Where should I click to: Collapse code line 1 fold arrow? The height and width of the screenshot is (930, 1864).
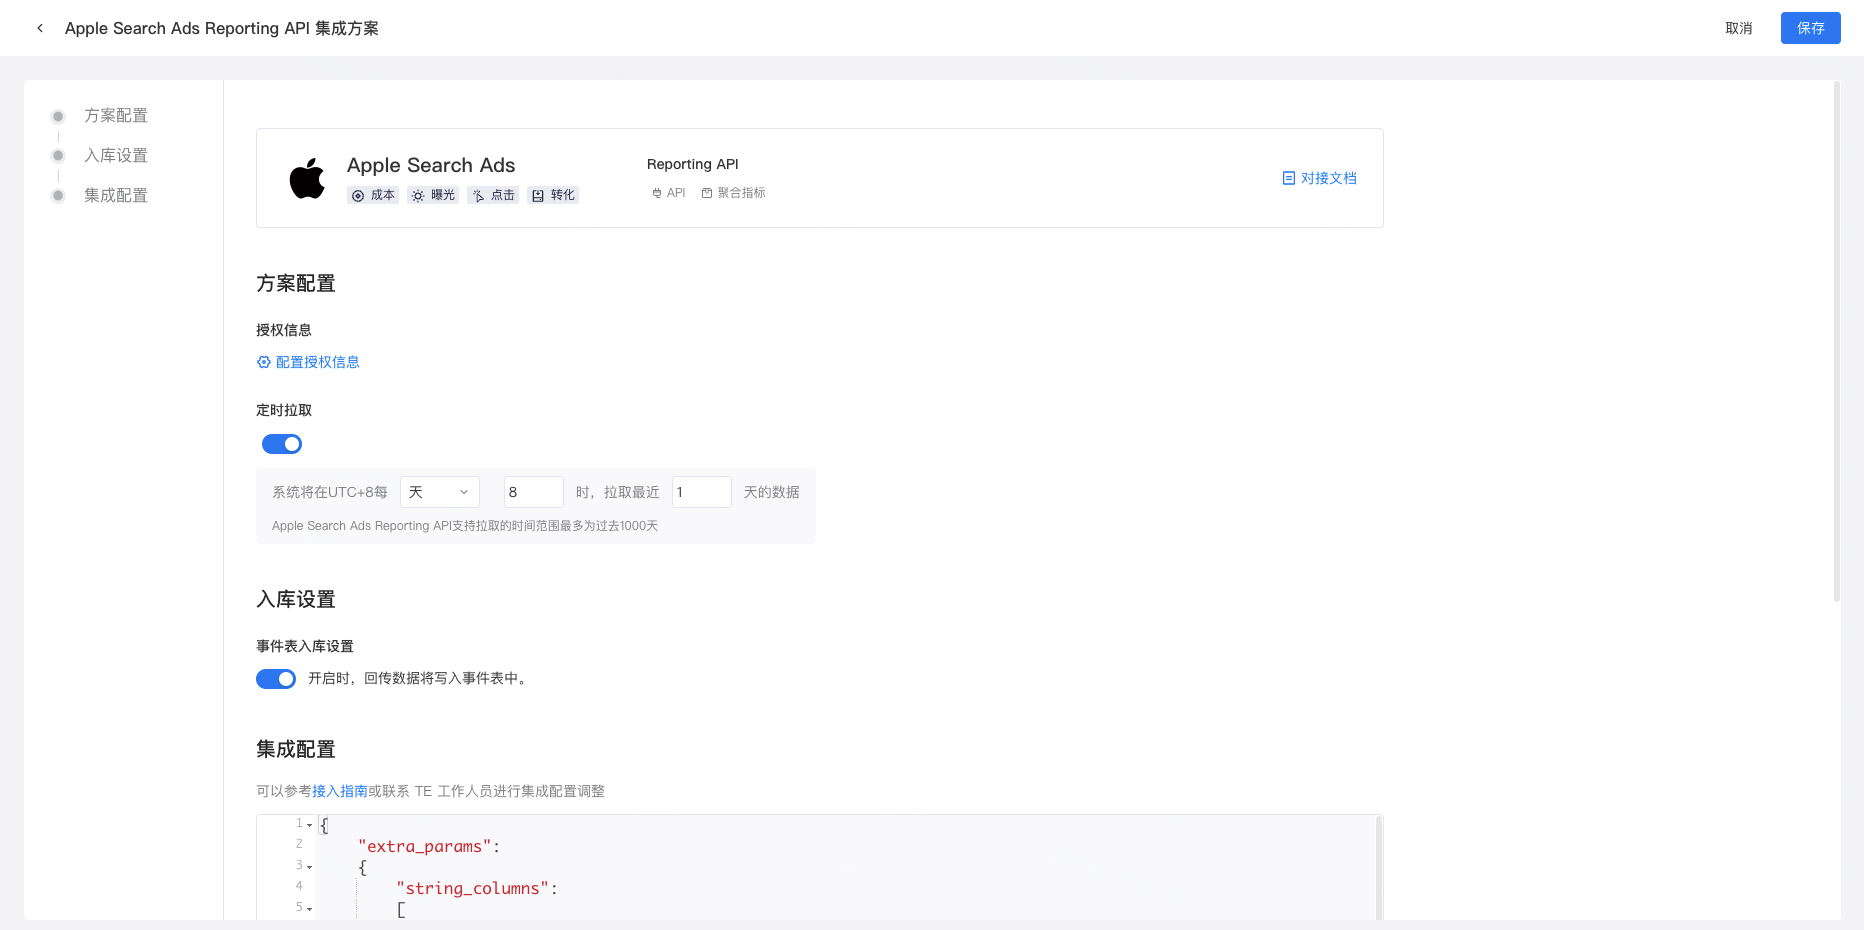point(310,825)
